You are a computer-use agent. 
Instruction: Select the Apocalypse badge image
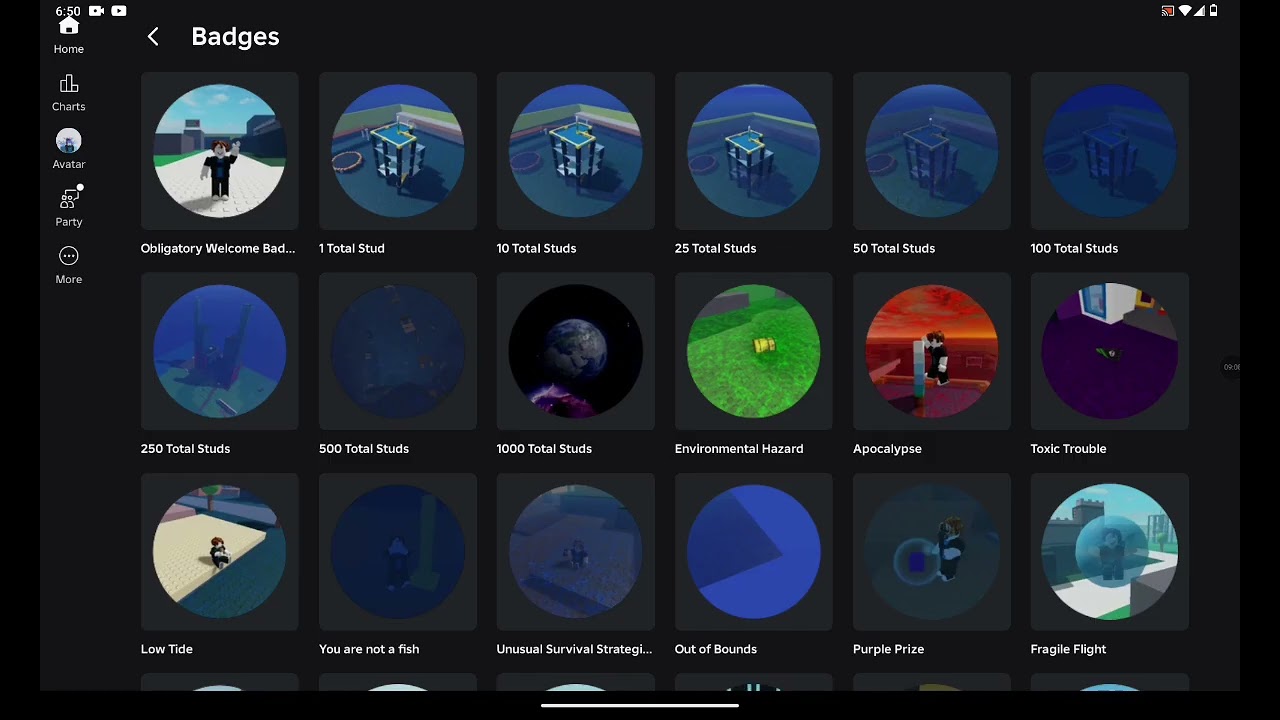[932, 351]
